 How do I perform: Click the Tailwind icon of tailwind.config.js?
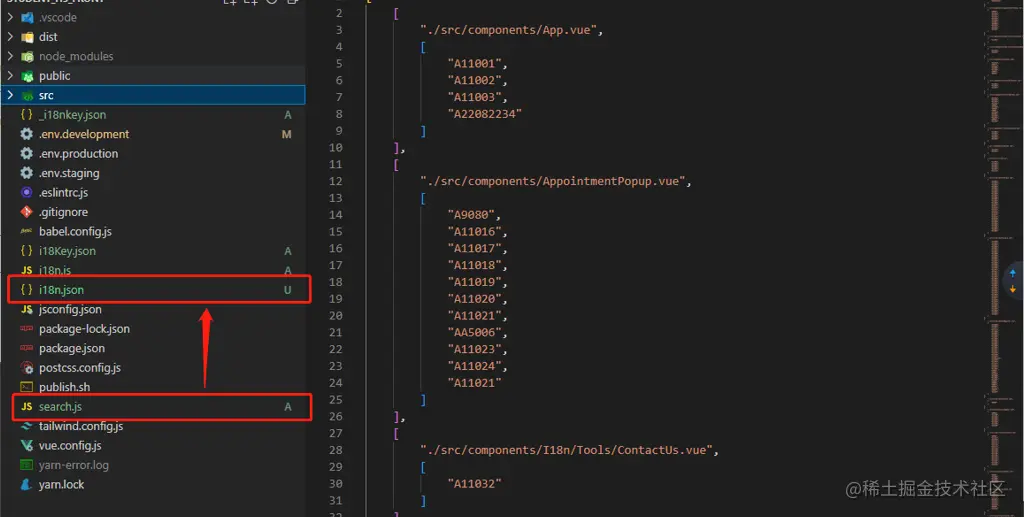click(x=27, y=426)
